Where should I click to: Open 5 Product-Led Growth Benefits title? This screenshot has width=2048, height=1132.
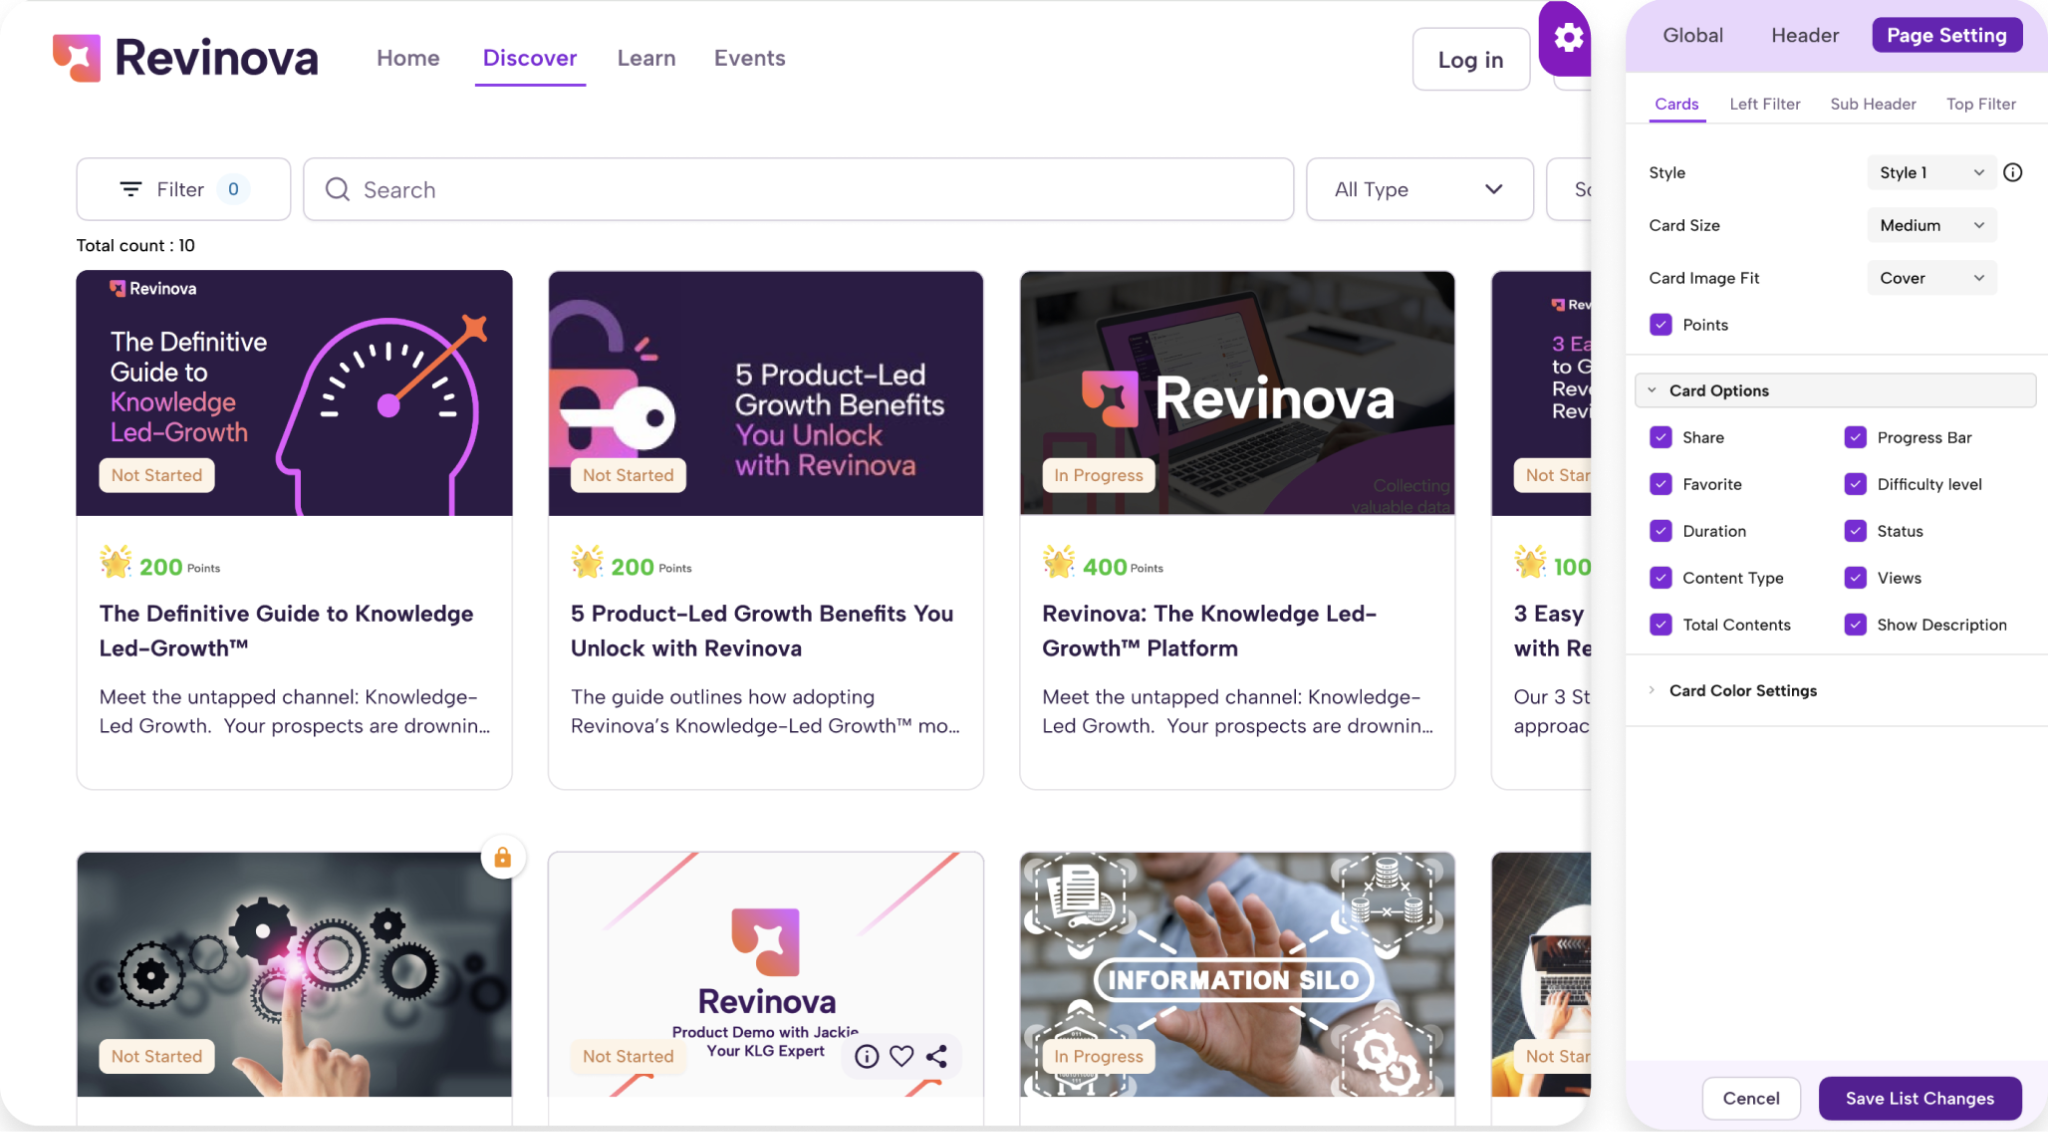click(x=761, y=631)
